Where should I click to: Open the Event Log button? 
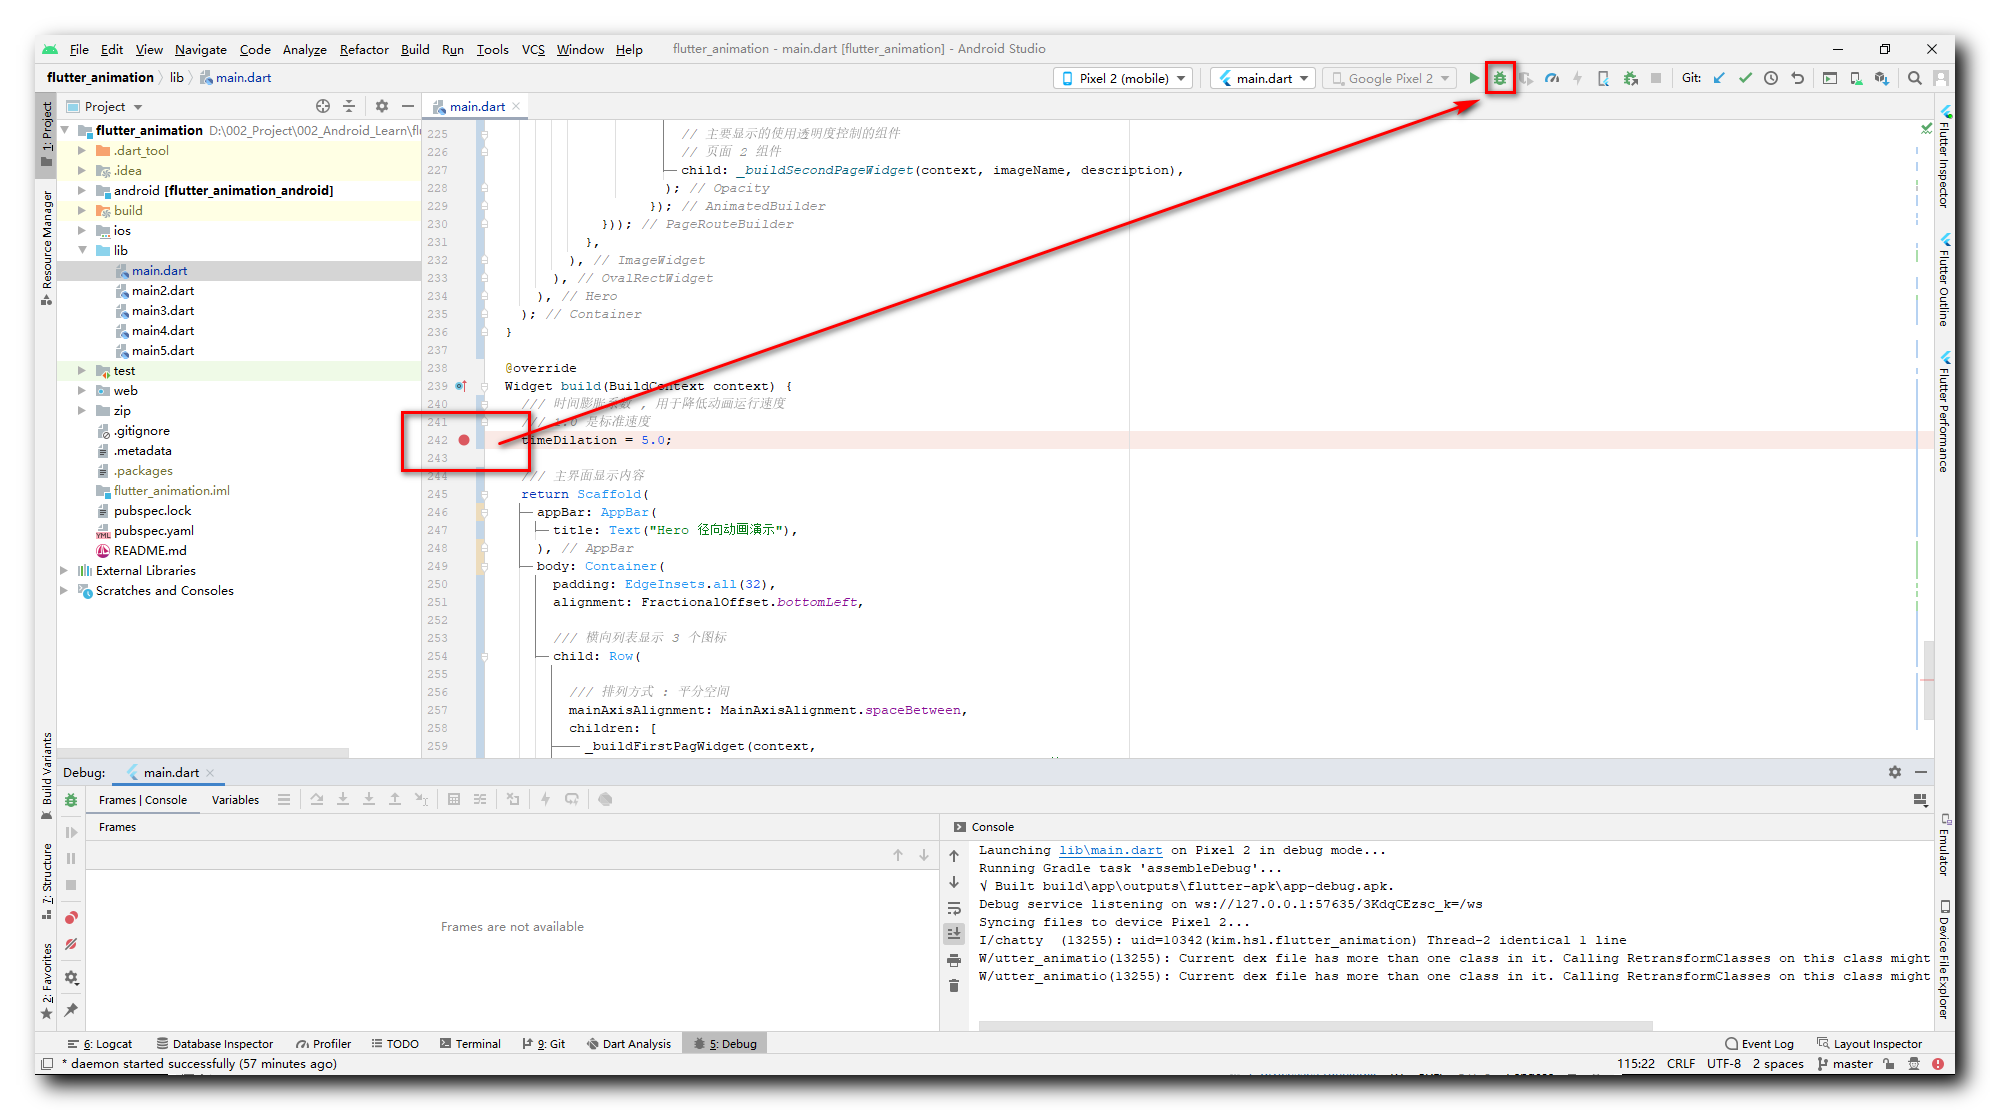[x=1759, y=1043]
